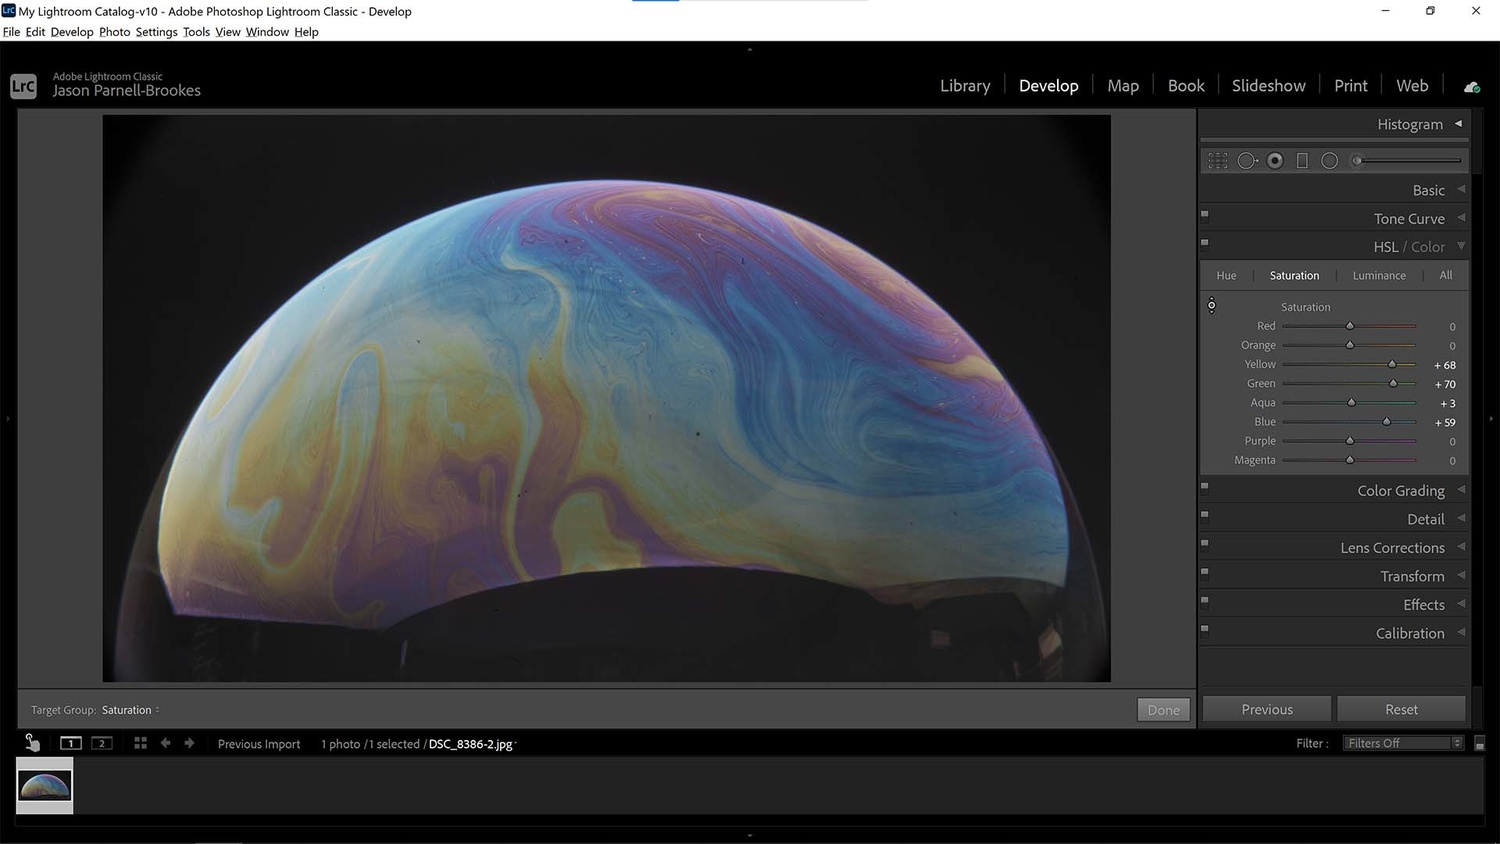Expand the Effects panel

(1461, 604)
